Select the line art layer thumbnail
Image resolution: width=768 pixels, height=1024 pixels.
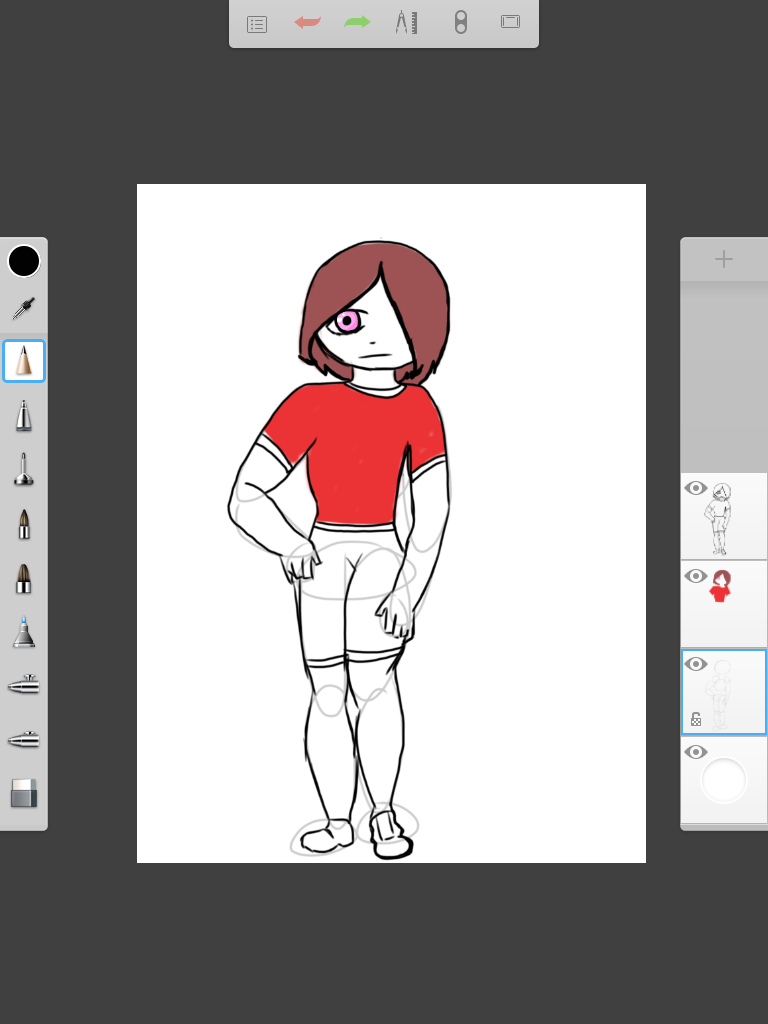pos(724,518)
